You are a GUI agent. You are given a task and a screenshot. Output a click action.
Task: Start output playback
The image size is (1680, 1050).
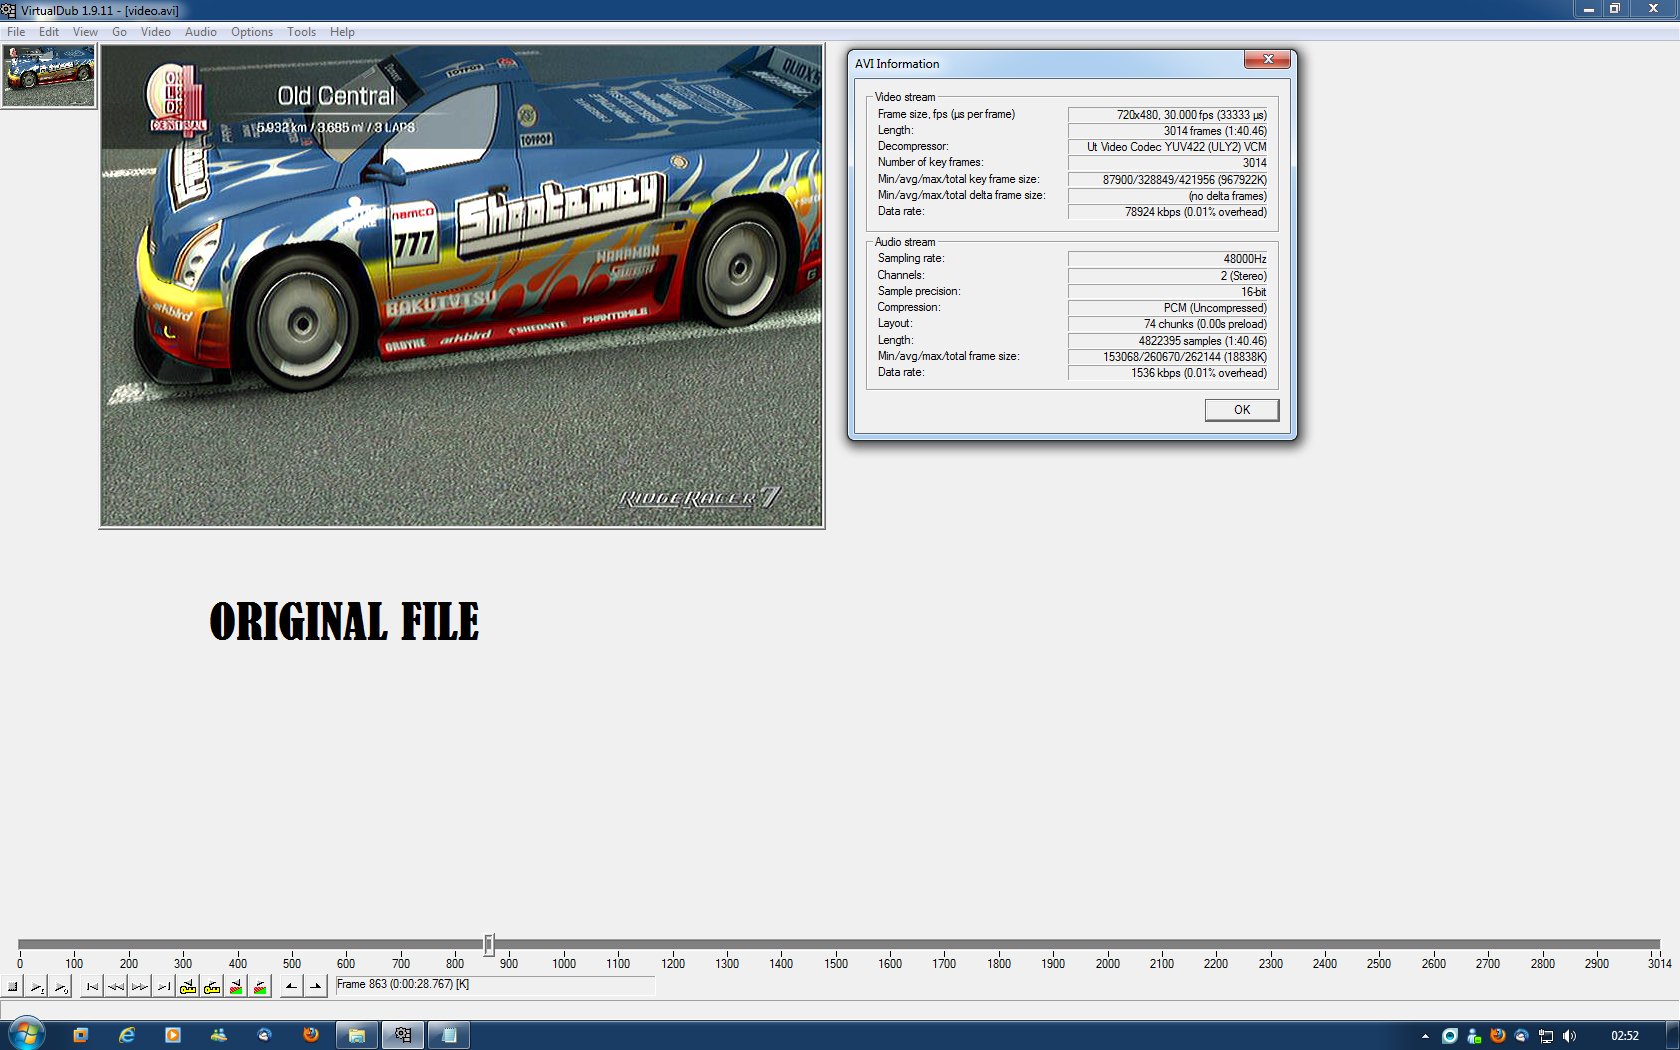[61, 987]
